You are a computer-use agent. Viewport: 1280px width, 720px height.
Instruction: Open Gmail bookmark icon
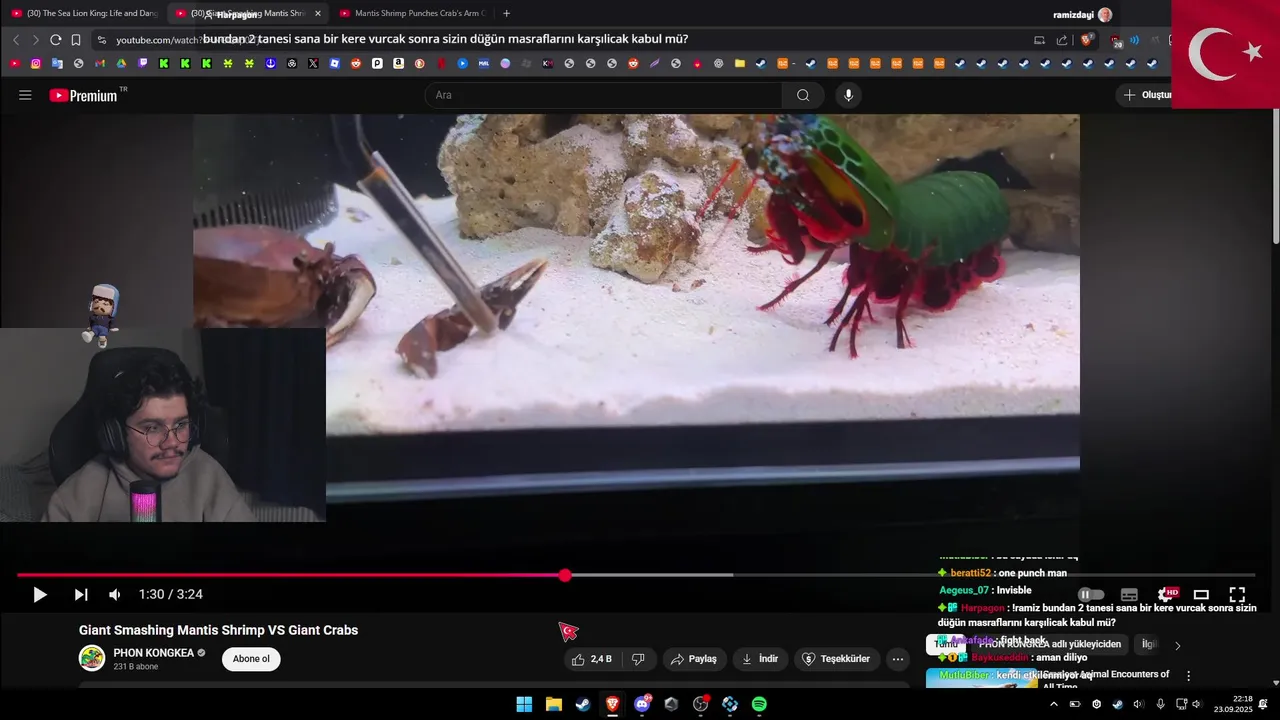[100, 63]
